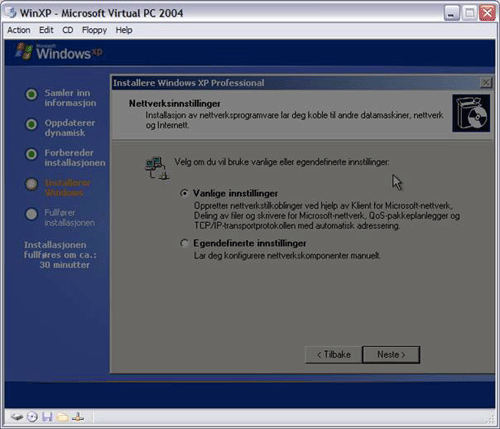The width and height of the screenshot is (500, 429).
Task: Click the floppy disk status icon
Action: pyautogui.click(x=47, y=417)
